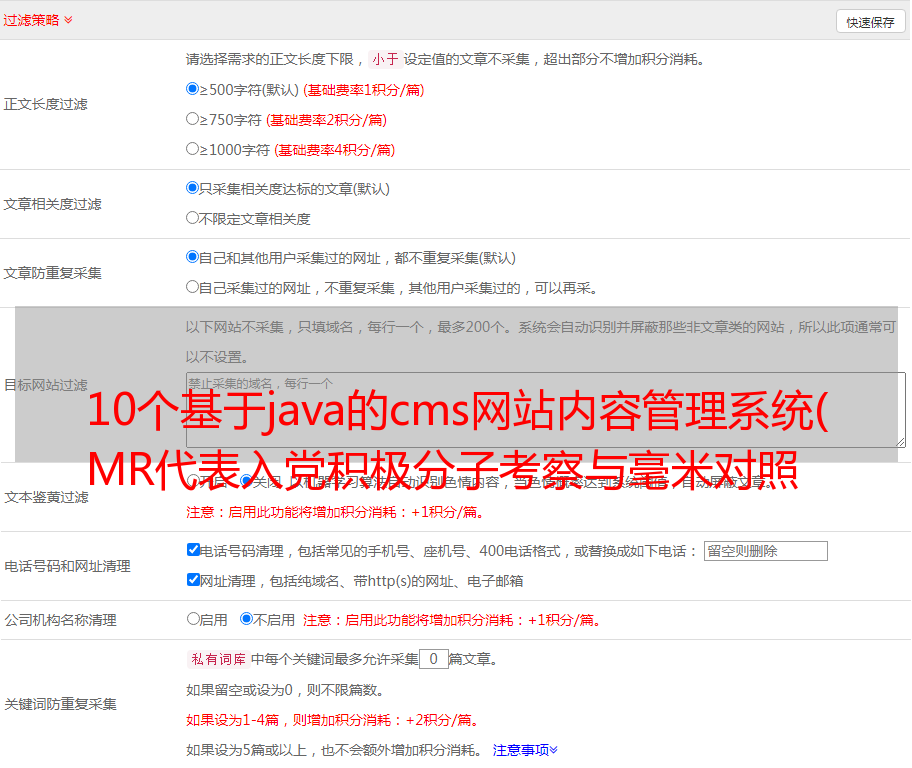Select ≥500字符 default length option

coord(193,89)
